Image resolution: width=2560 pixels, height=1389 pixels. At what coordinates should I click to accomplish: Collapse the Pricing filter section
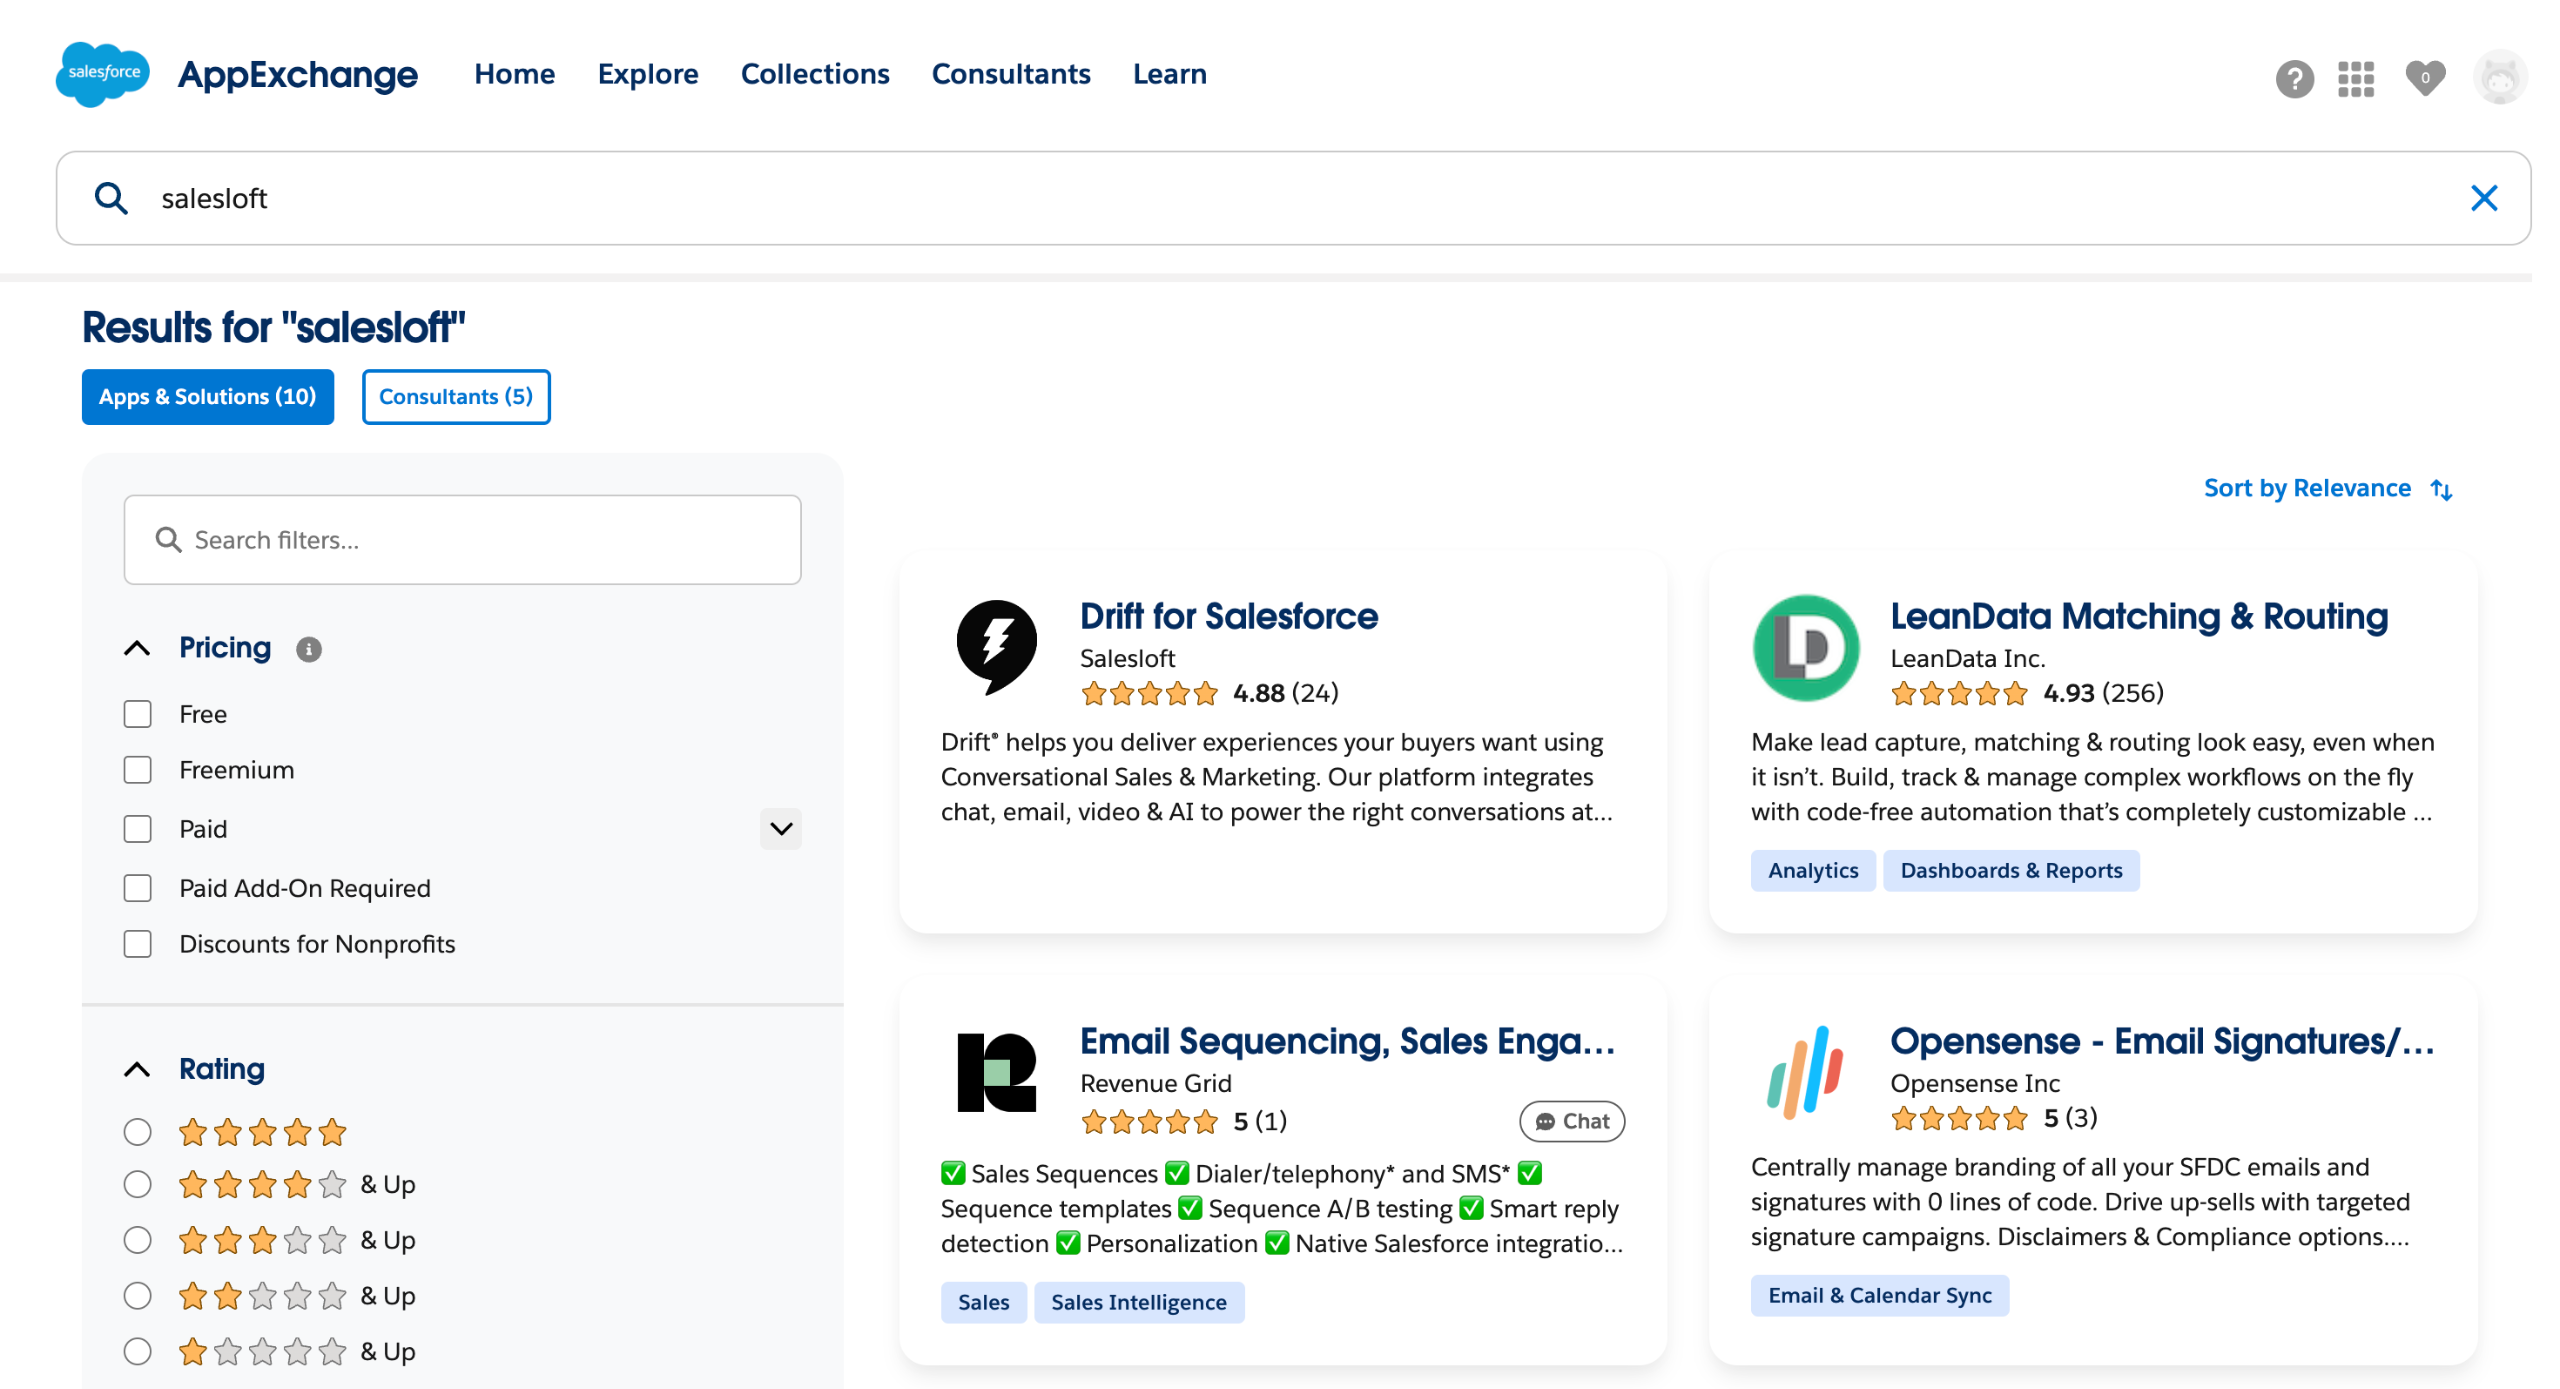[x=137, y=648]
